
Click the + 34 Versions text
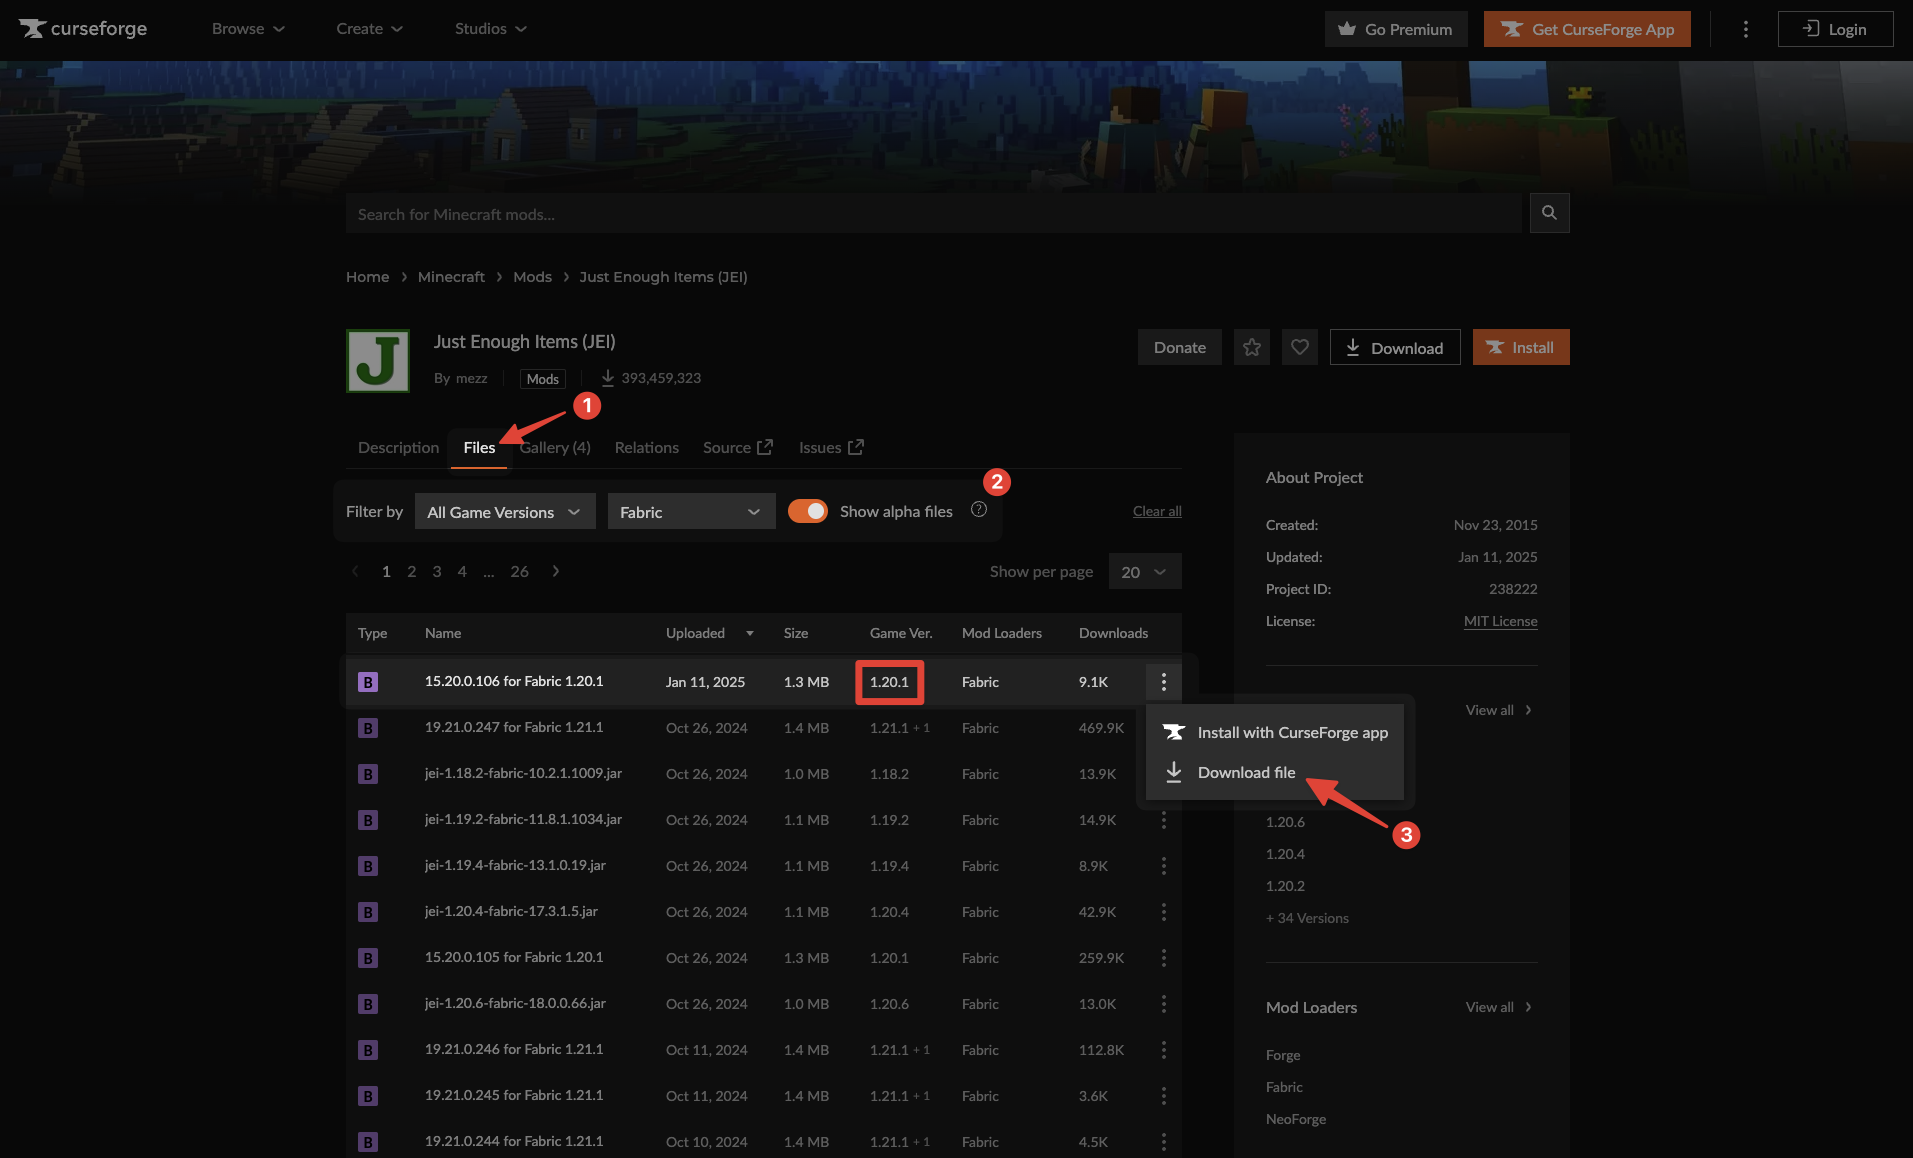tap(1307, 918)
